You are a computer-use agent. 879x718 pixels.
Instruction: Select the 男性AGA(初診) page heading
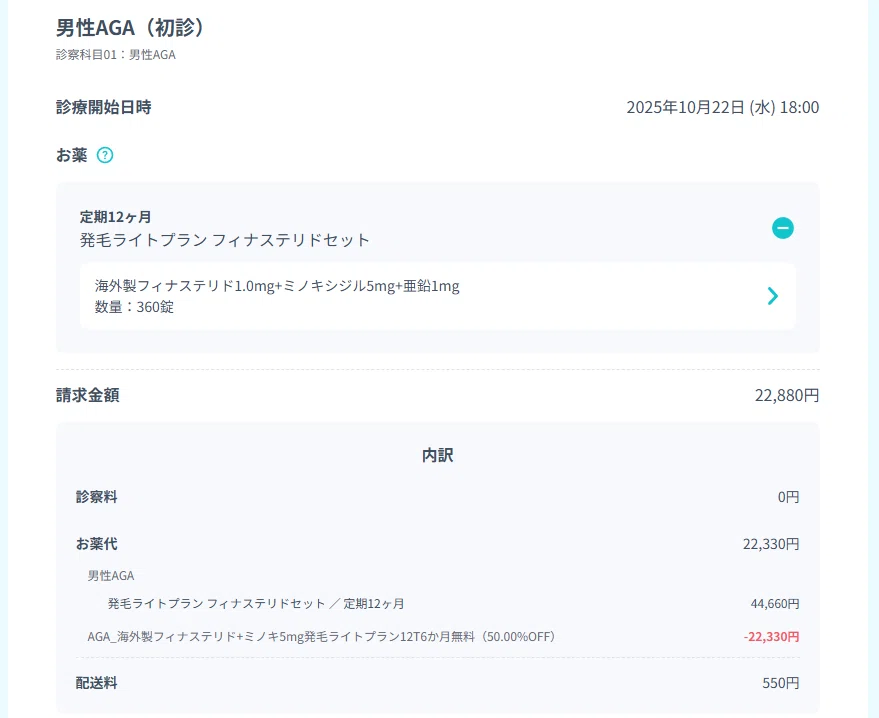point(132,28)
